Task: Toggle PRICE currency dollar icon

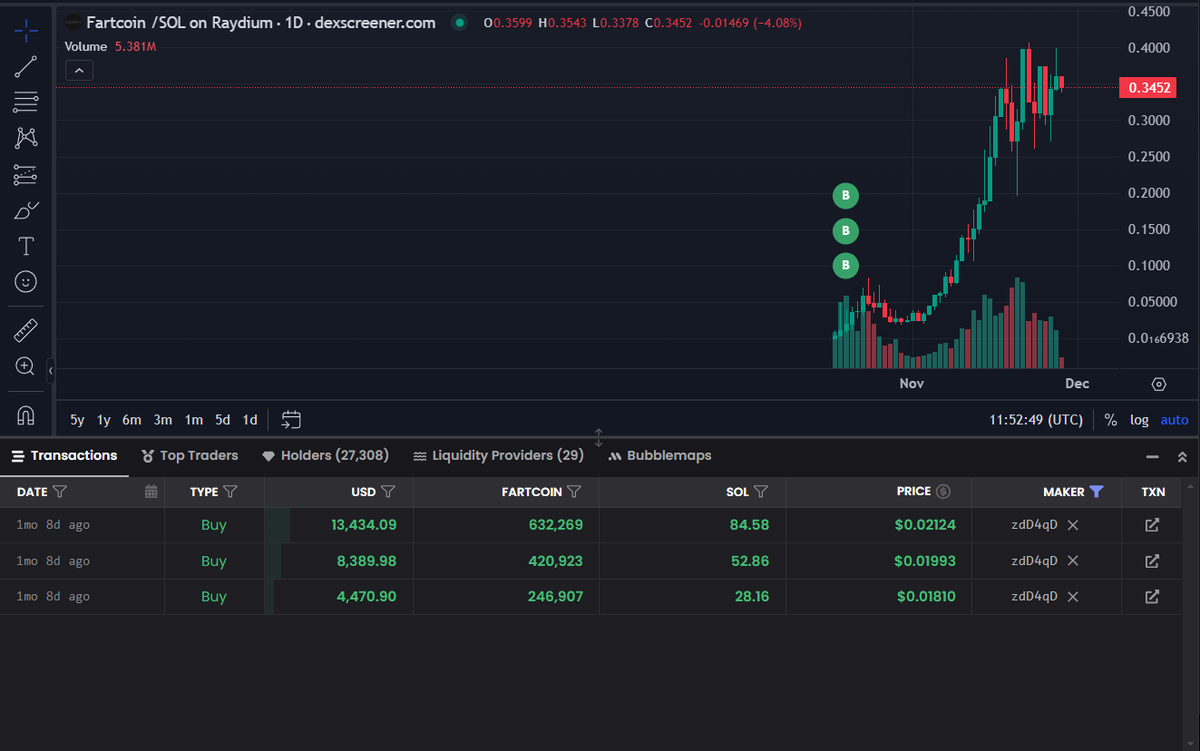Action: (943, 491)
